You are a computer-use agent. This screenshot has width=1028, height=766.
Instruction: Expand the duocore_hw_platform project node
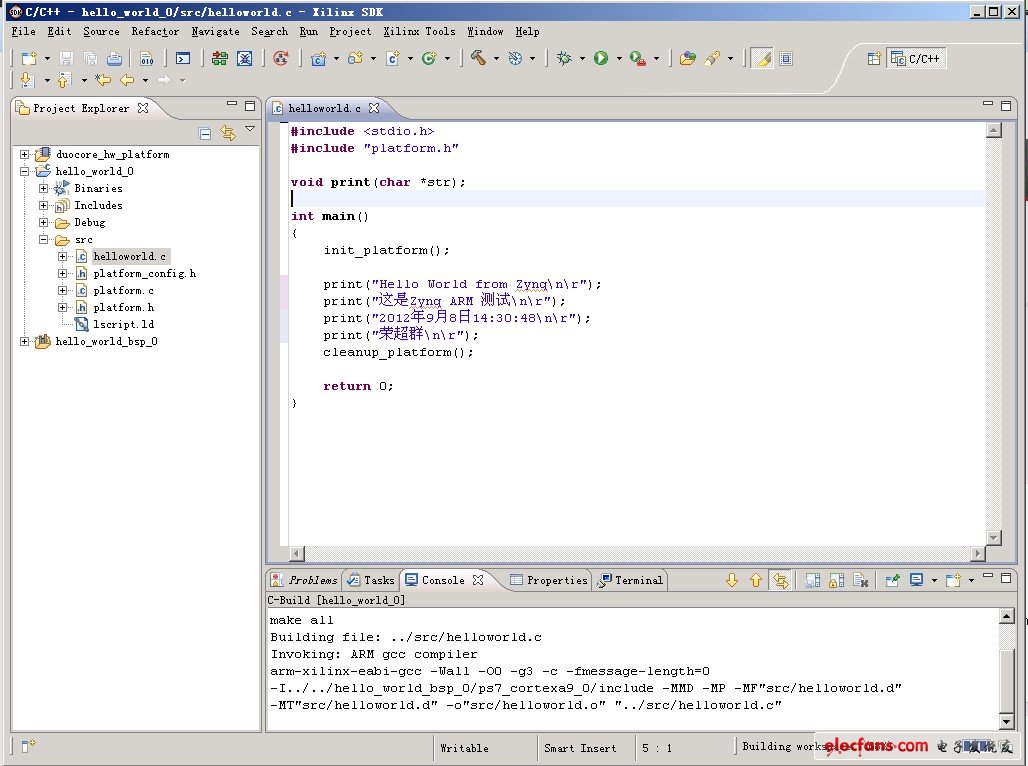(25, 155)
